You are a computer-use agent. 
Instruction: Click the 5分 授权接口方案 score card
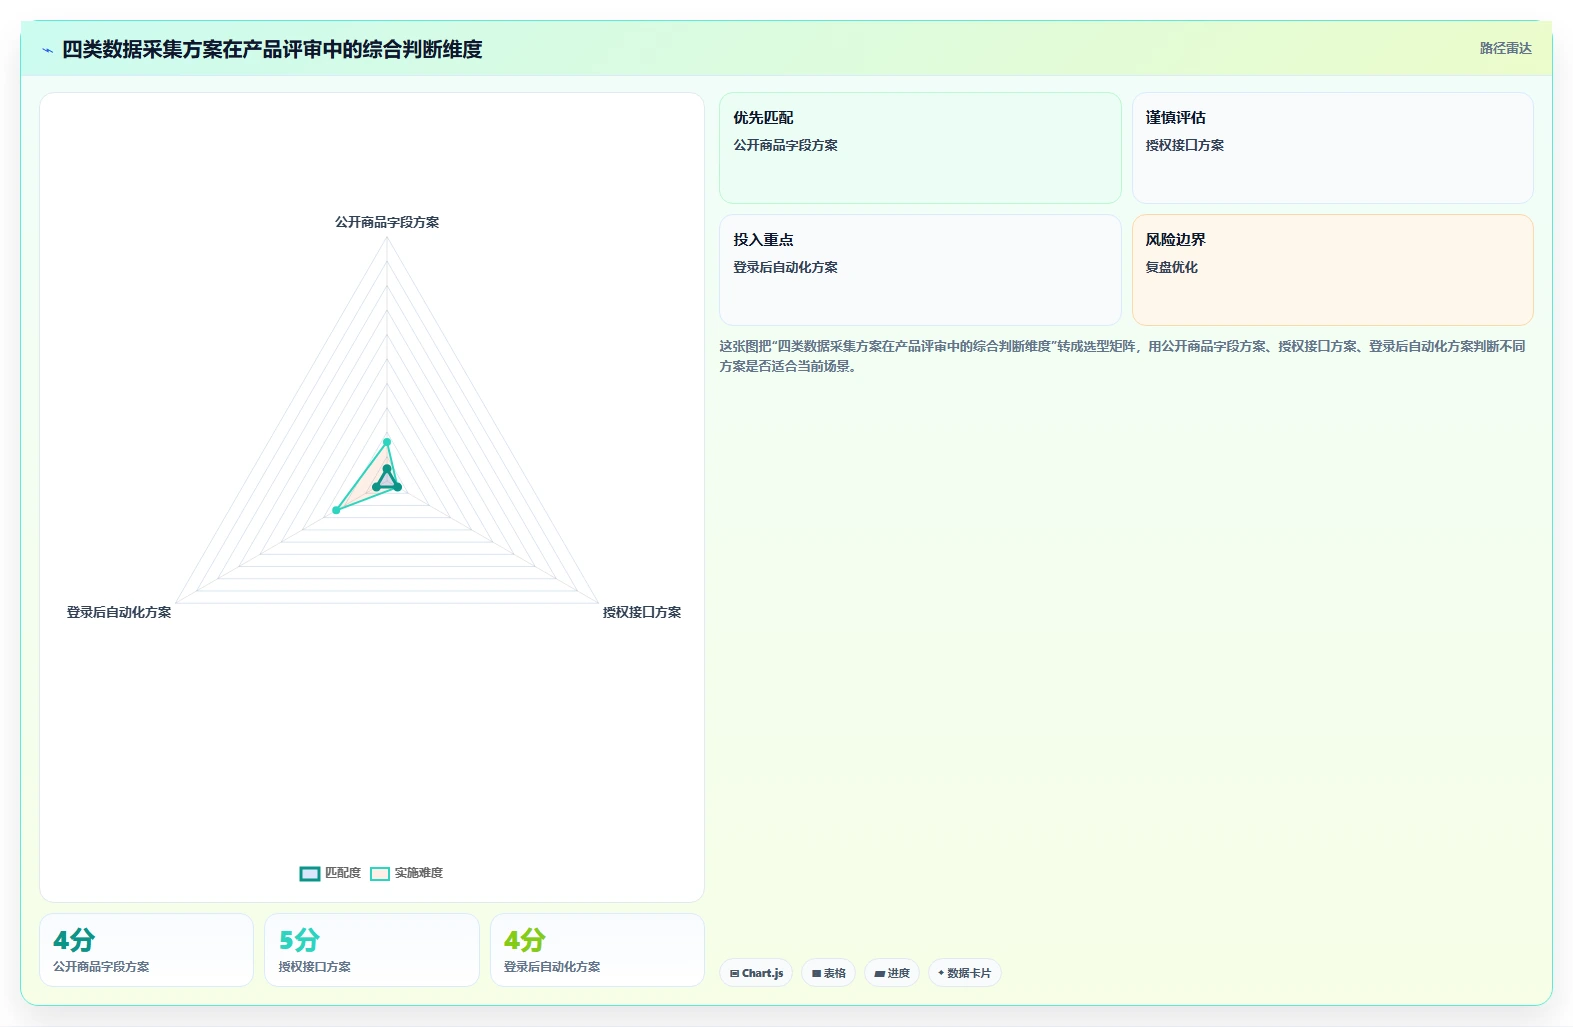click(372, 950)
